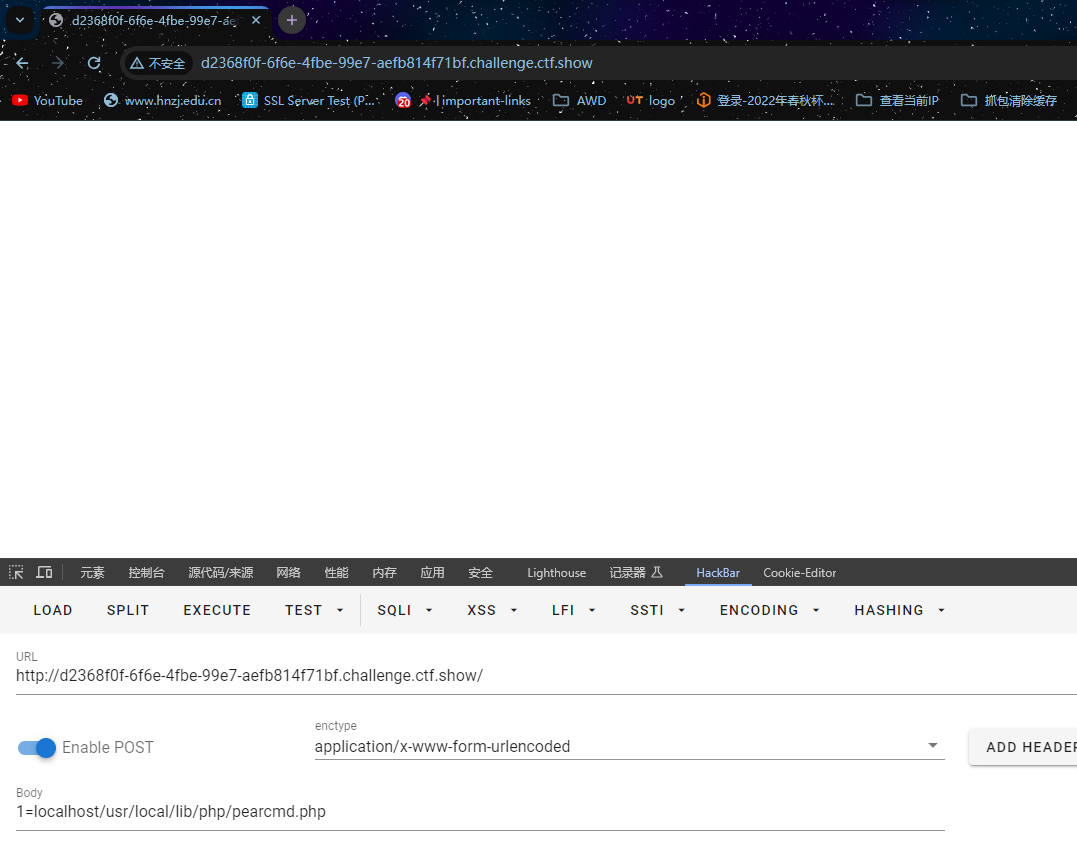Click into the POST Body field
The height and width of the screenshot is (853, 1077).
click(x=480, y=812)
